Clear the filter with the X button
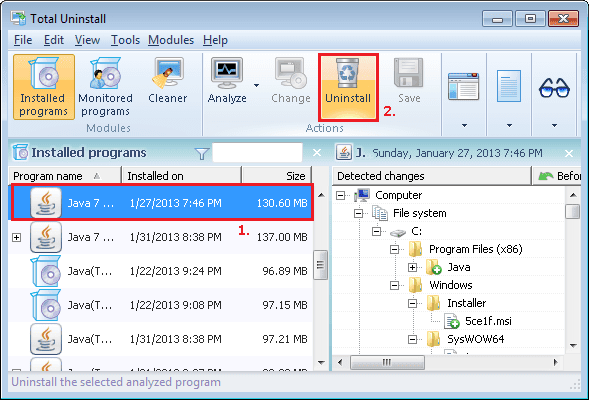This screenshot has width=589, height=400. point(317,152)
